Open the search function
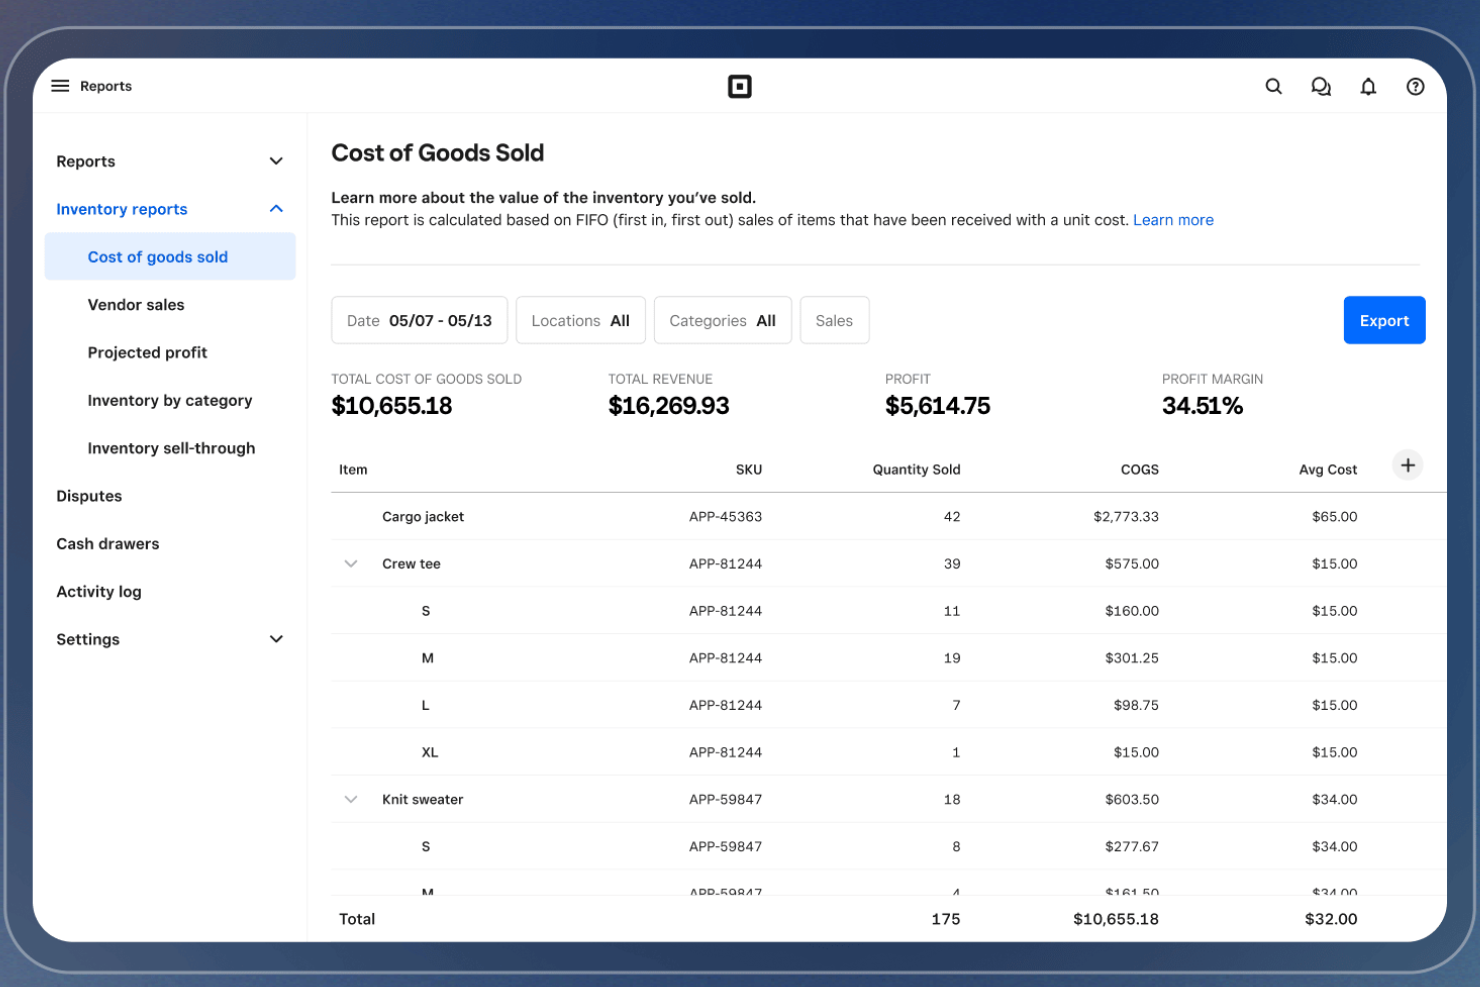This screenshot has height=987, width=1480. pos(1273,86)
